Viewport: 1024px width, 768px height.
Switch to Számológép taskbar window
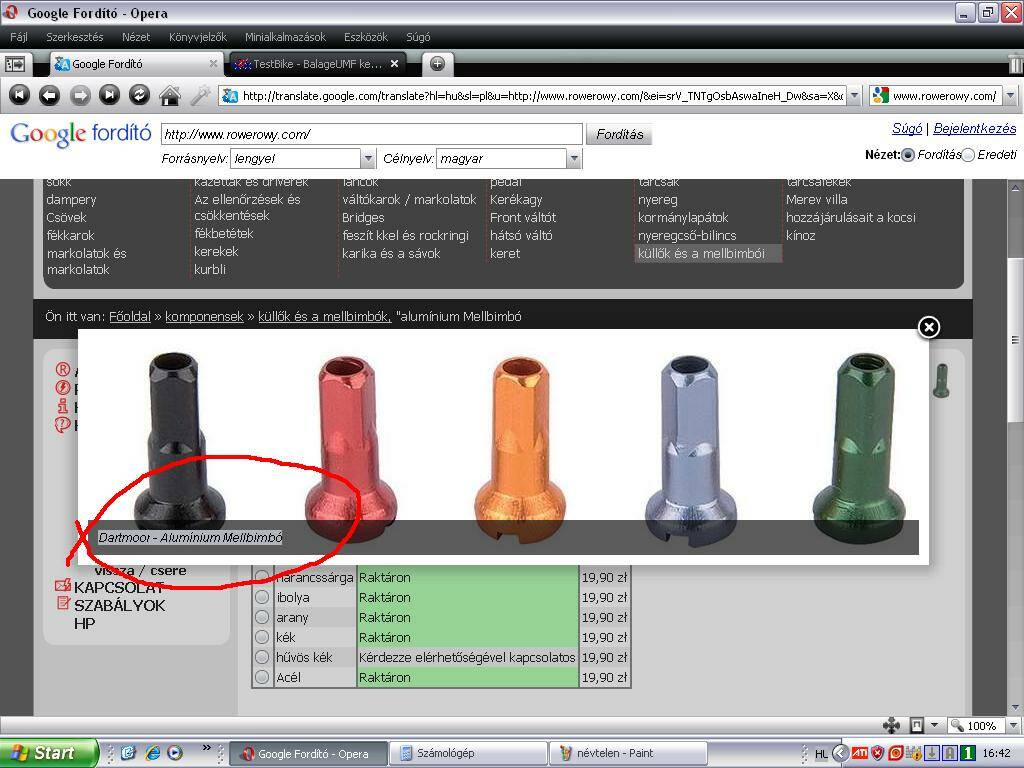[x=468, y=753]
